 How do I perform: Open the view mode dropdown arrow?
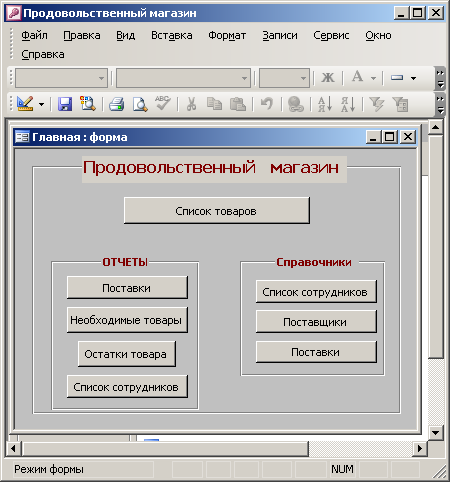[41, 104]
